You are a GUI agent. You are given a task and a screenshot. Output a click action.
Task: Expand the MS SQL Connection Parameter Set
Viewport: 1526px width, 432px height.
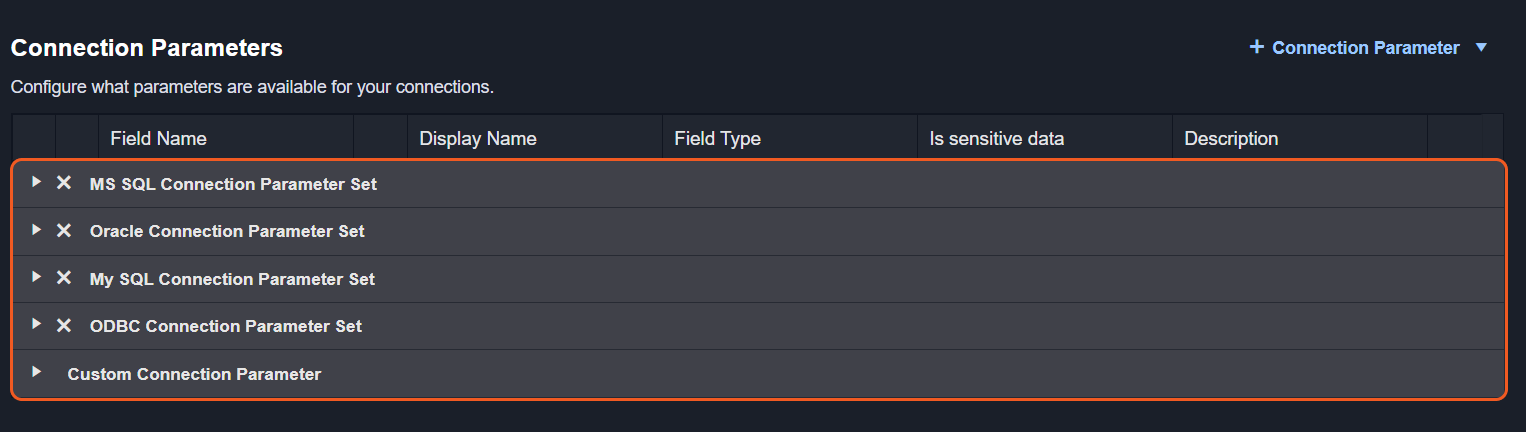[x=36, y=182]
